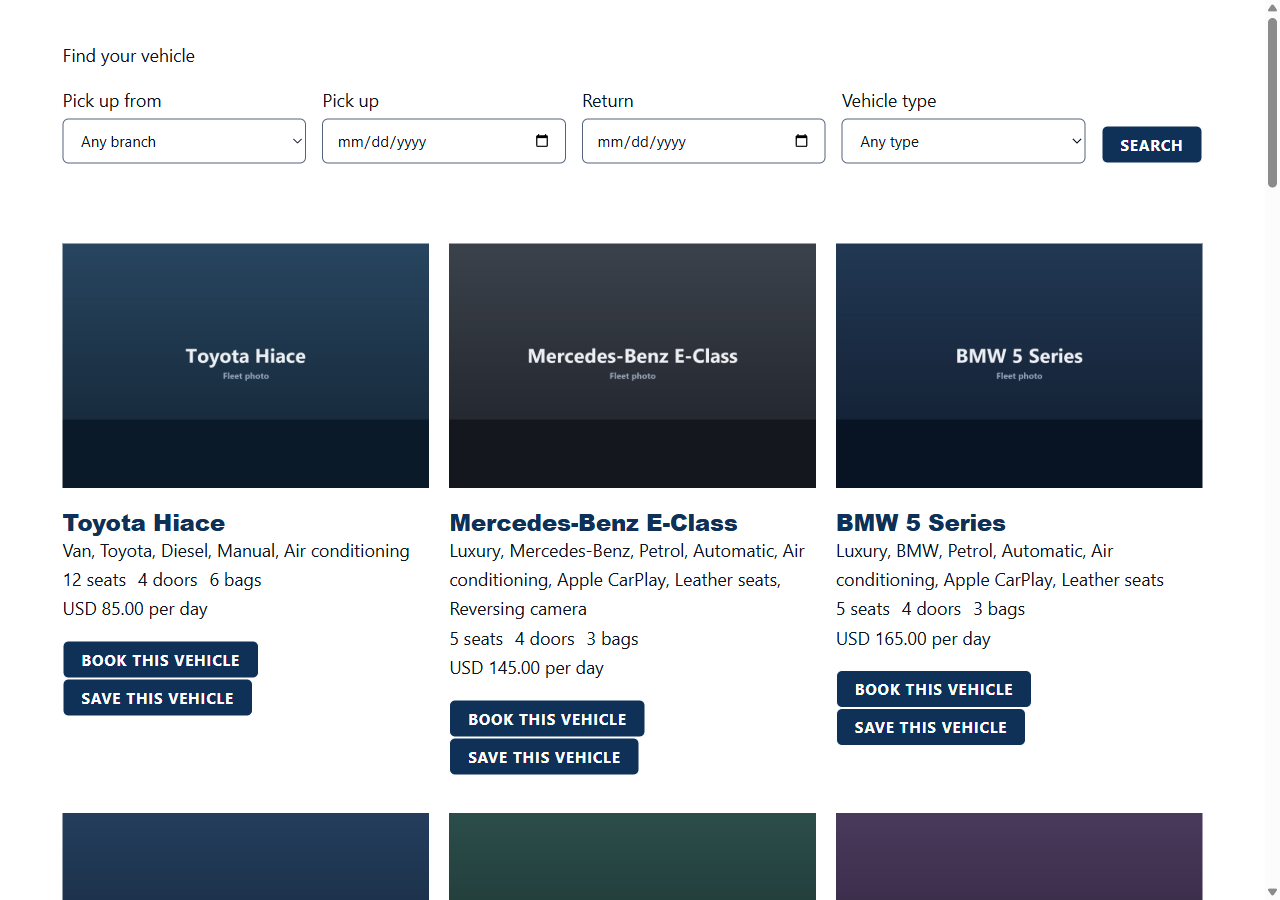Save the Toyota Hiace vehicle

tap(157, 698)
